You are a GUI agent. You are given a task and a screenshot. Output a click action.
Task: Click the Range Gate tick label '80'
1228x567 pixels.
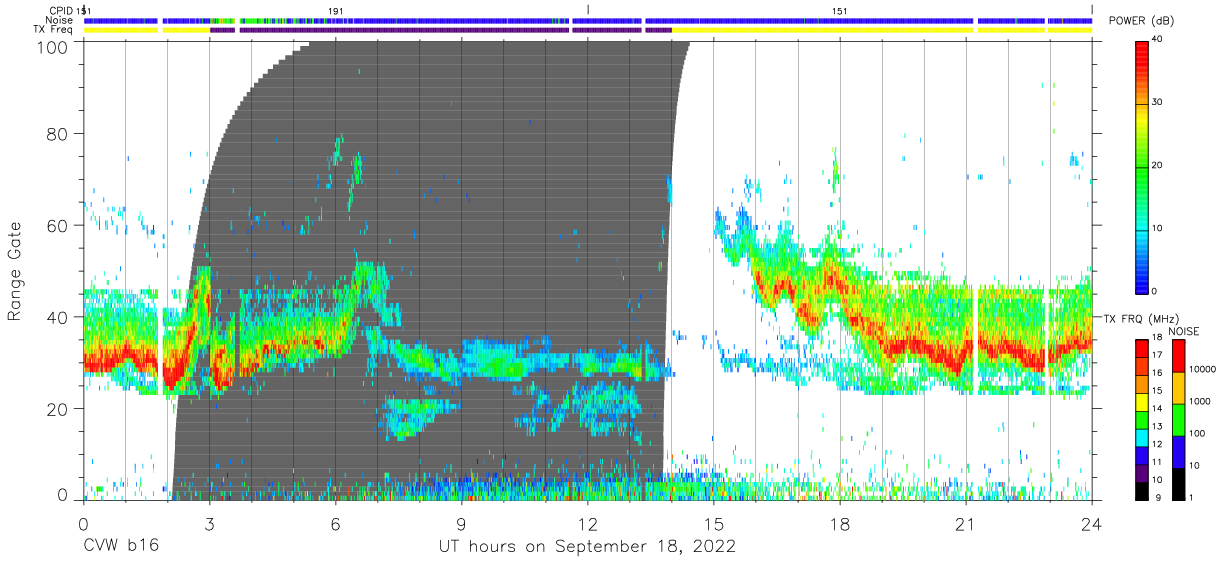click(x=57, y=134)
